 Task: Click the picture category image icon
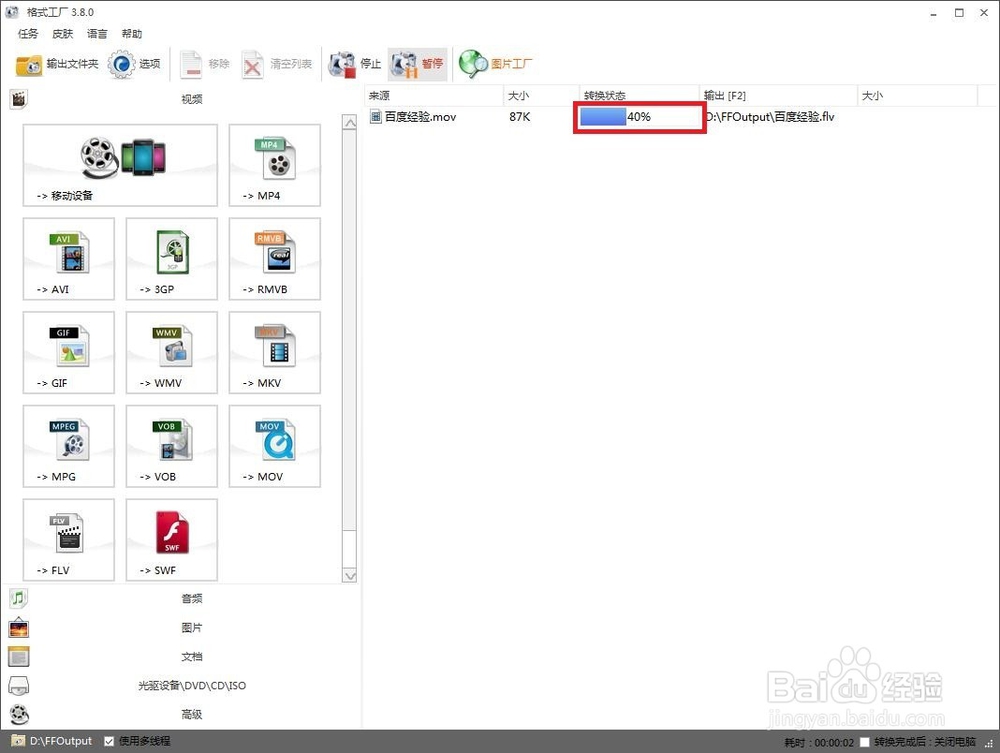click(x=18, y=628)
